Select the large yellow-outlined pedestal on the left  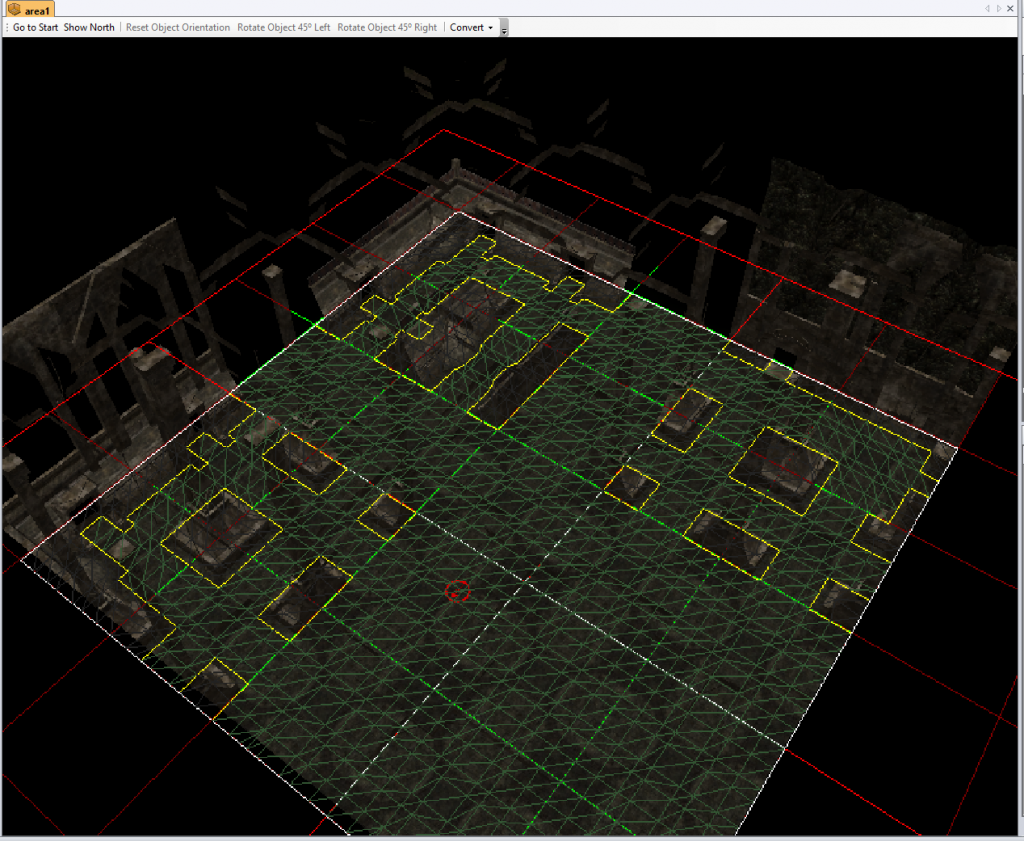[x=212, y=535]
